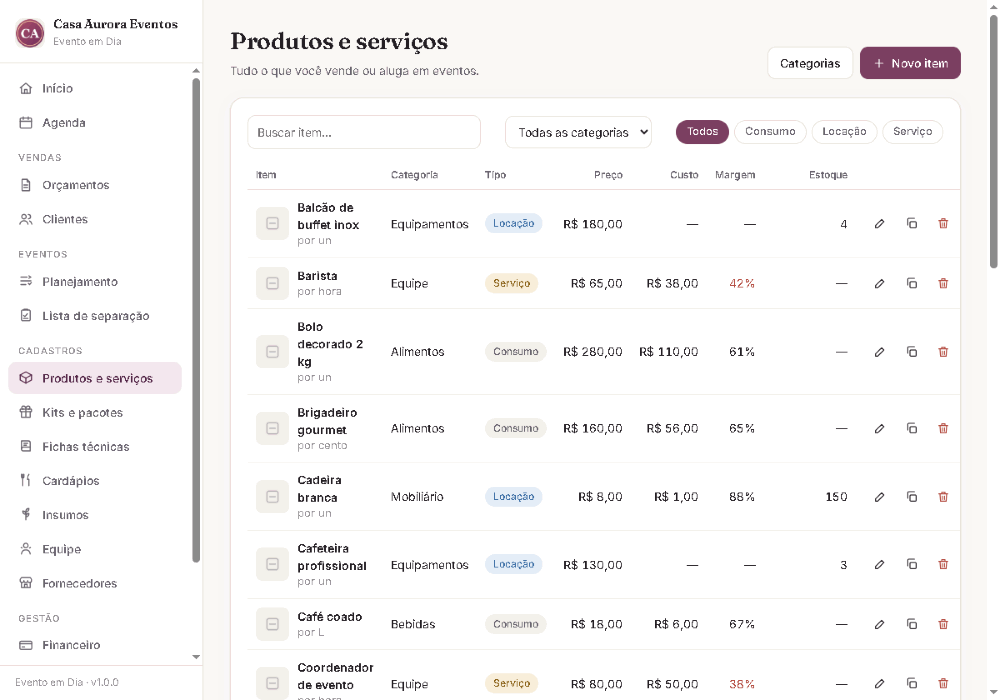Screen dimensions: 1000x700
Task: Focus the Buscar item search field
Action: click(364, 133)
